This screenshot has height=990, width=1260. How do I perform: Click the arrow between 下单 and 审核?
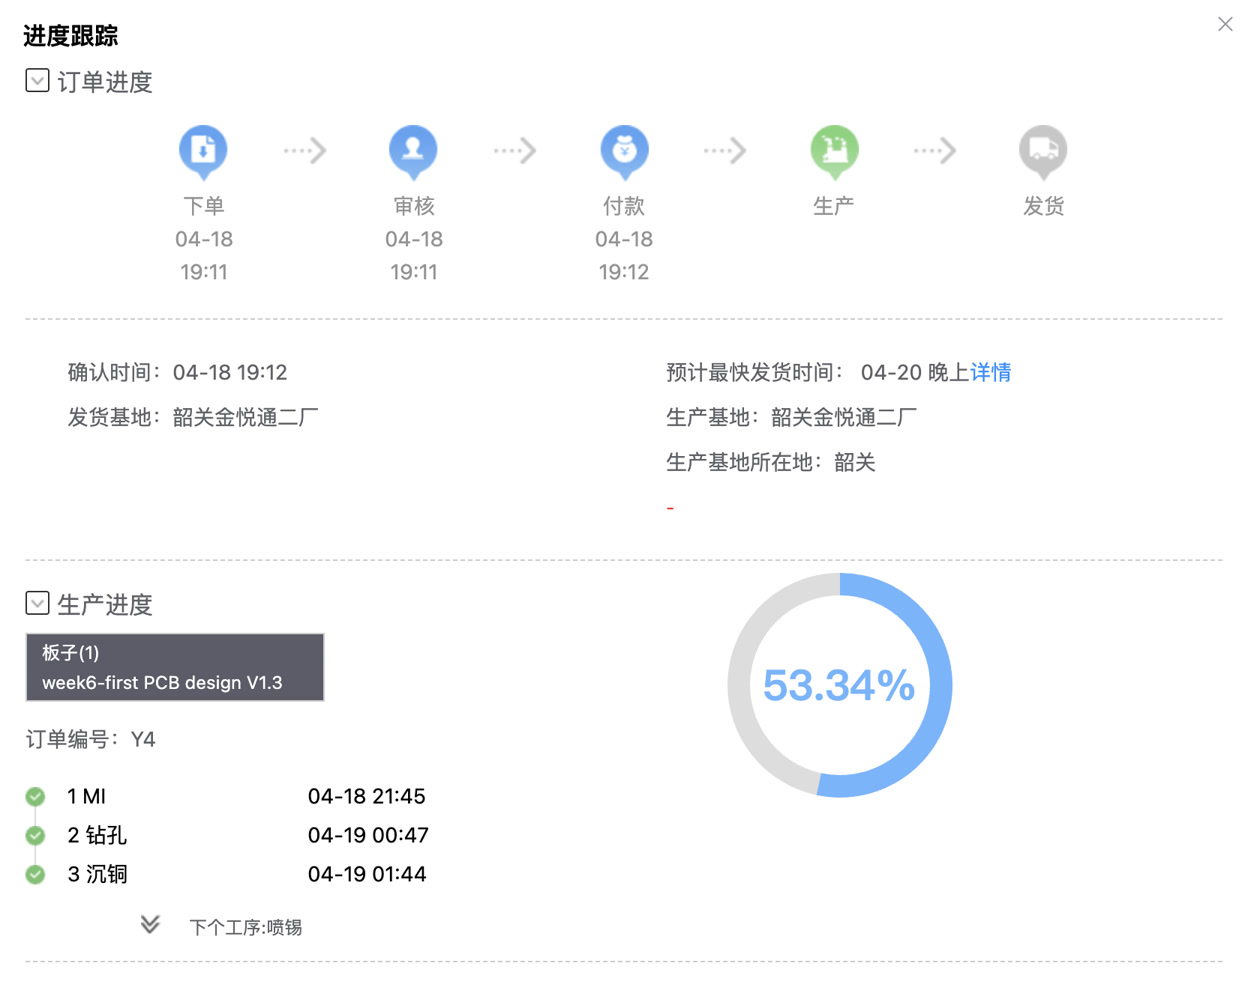pyautogui.click(x=305, y=151)
